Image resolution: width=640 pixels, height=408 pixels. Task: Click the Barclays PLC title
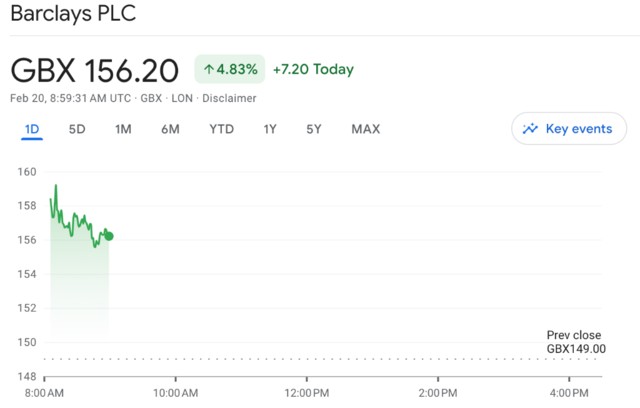(x=73, y=15)
